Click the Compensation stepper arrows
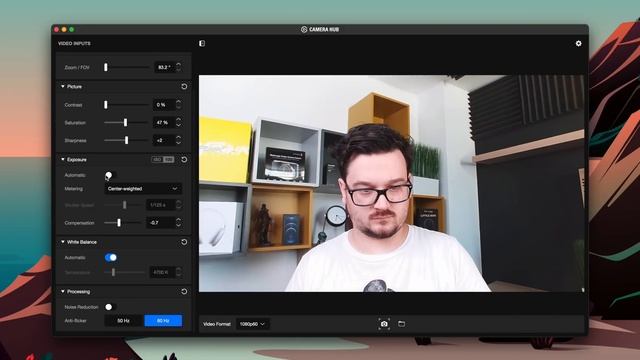The image size is (640, 360). coord(178,223)
